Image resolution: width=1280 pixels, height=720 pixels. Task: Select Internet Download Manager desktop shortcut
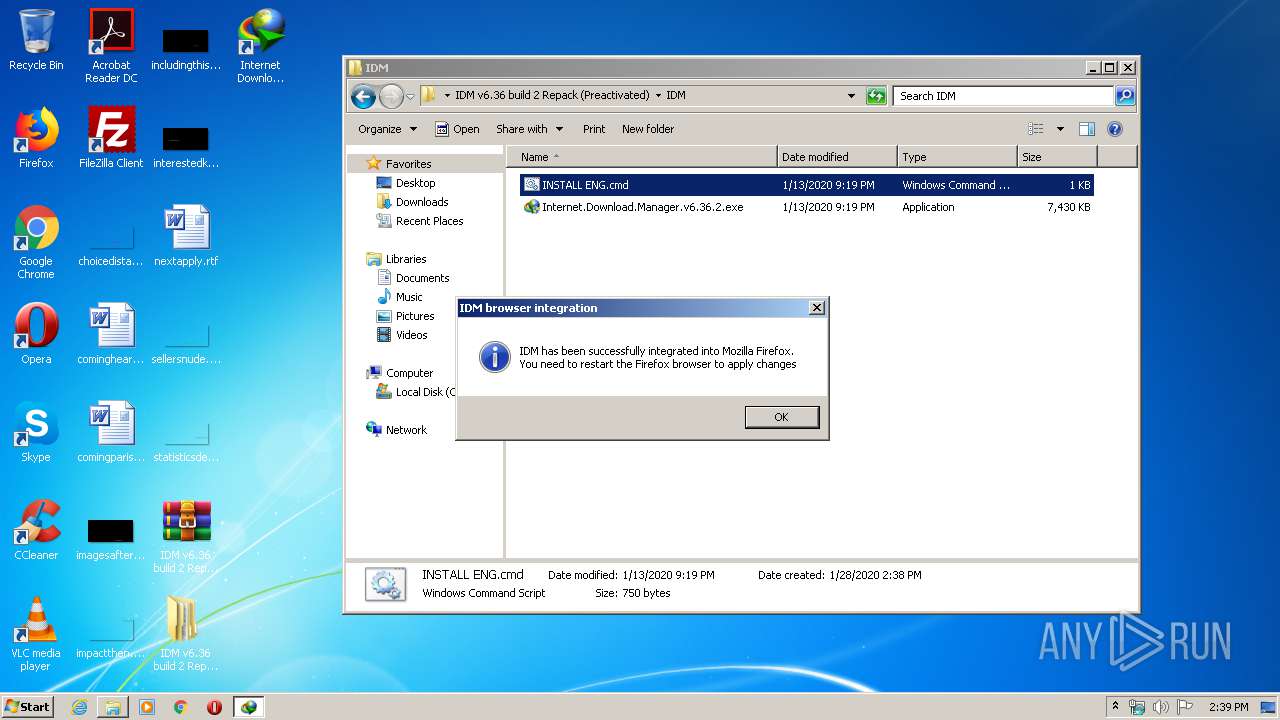click(260, 46)
